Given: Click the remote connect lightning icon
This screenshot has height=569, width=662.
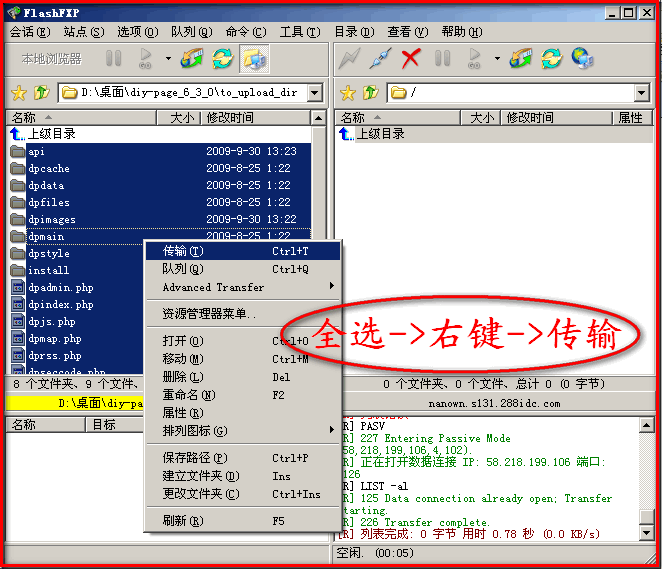Looking at the screenshot, I should [x=350, y=59].
